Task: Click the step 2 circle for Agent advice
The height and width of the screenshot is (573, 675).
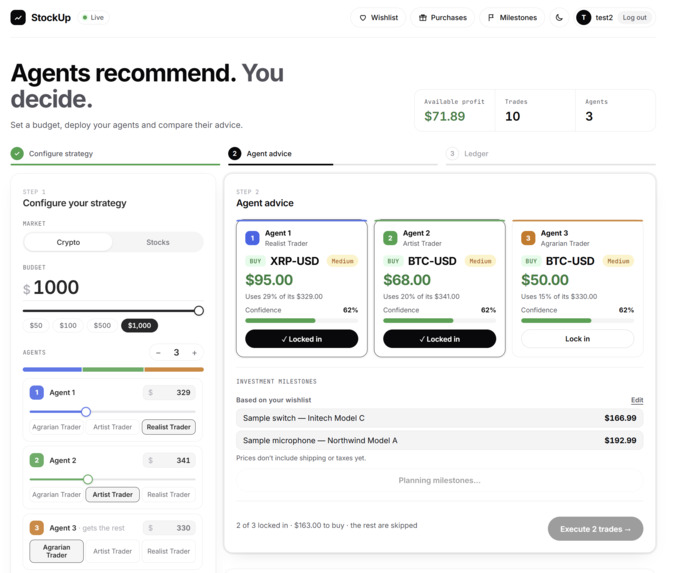Action: pos(235,154)
